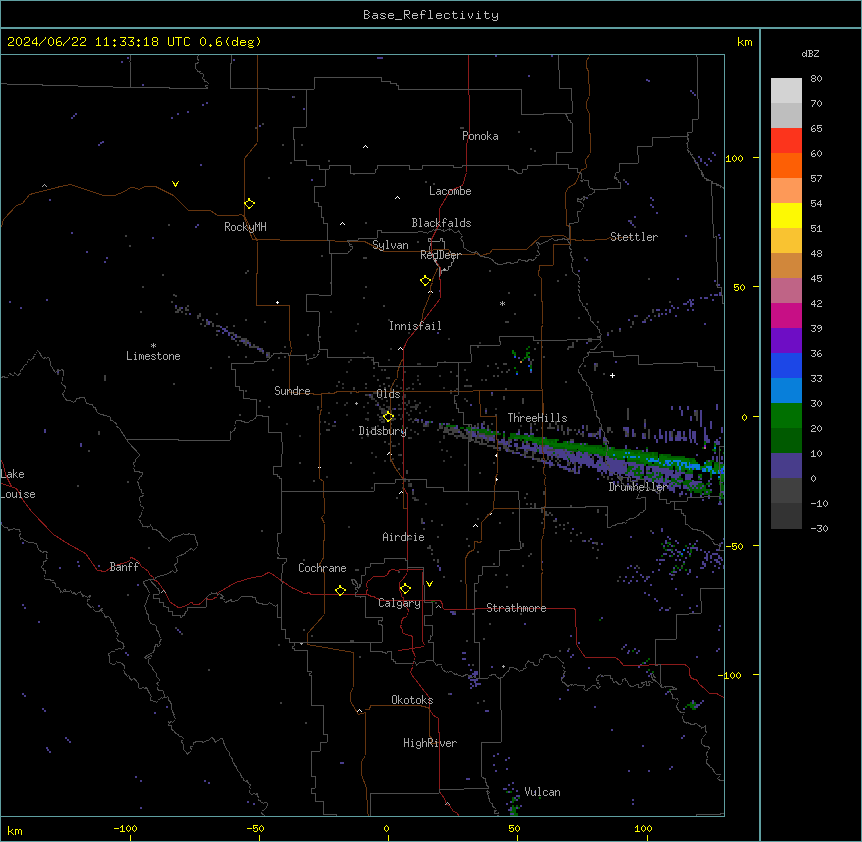
Task: Click the Limestone map label
Action: coord(153,356)
